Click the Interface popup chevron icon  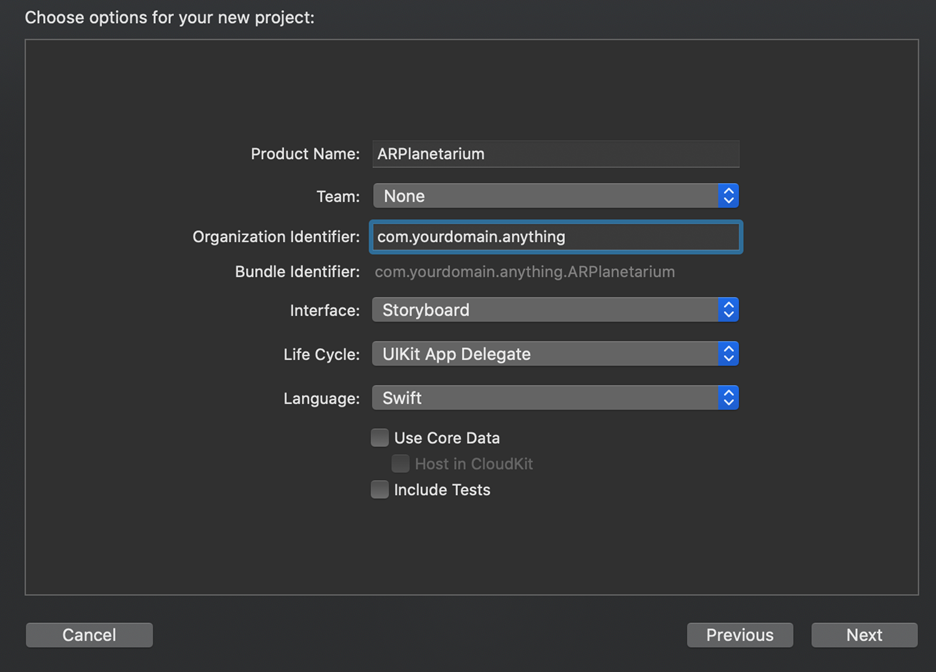point(728,310)
